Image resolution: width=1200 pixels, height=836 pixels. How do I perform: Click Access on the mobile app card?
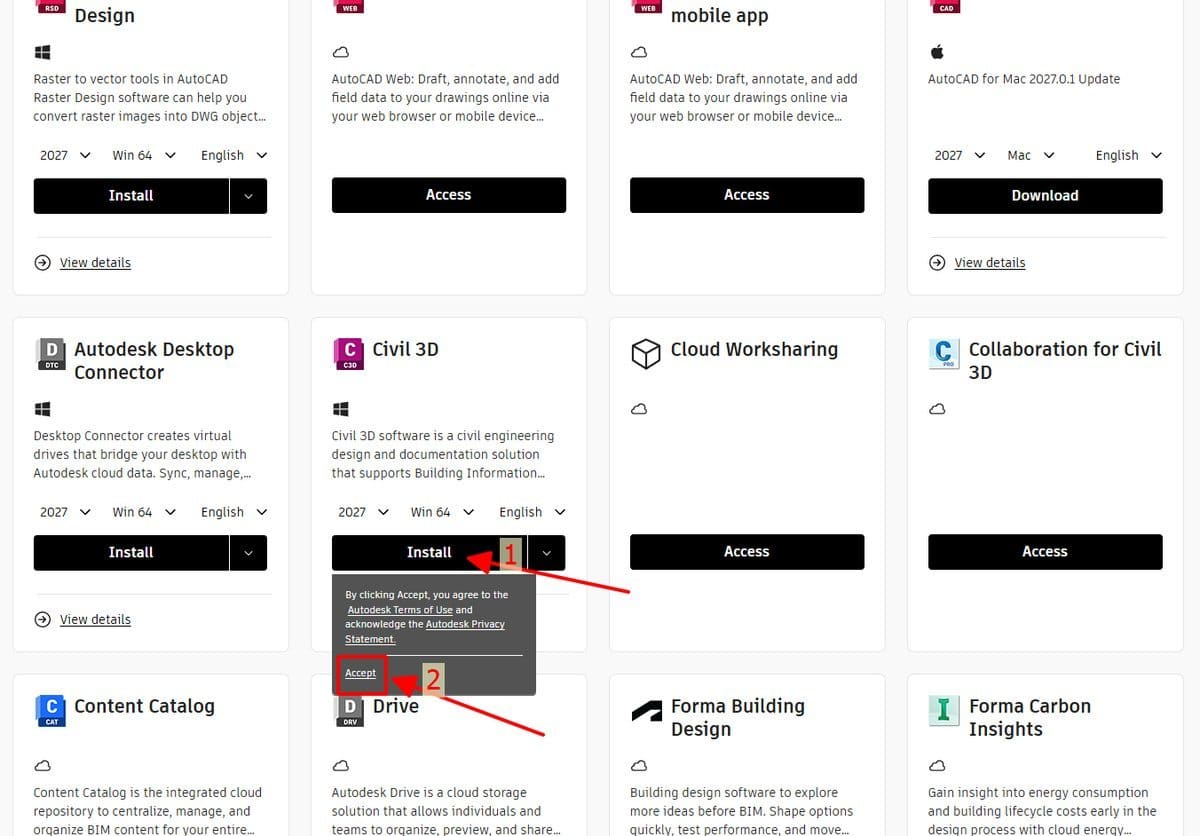[747, 195]
